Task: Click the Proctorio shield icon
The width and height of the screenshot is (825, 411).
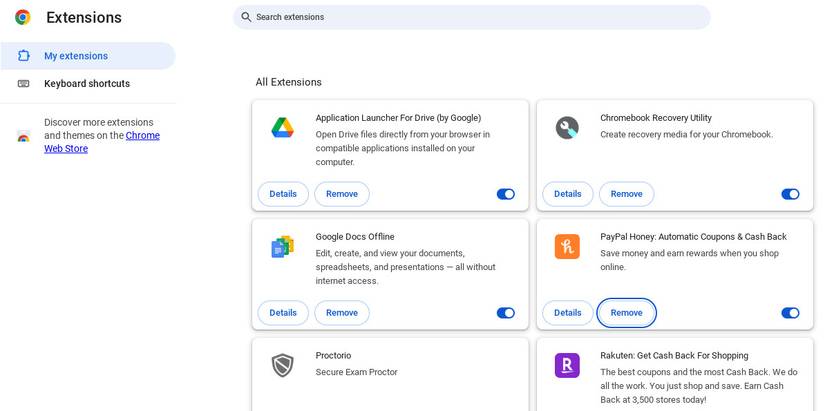Action: pyautogui.click(x=282, y=365)
